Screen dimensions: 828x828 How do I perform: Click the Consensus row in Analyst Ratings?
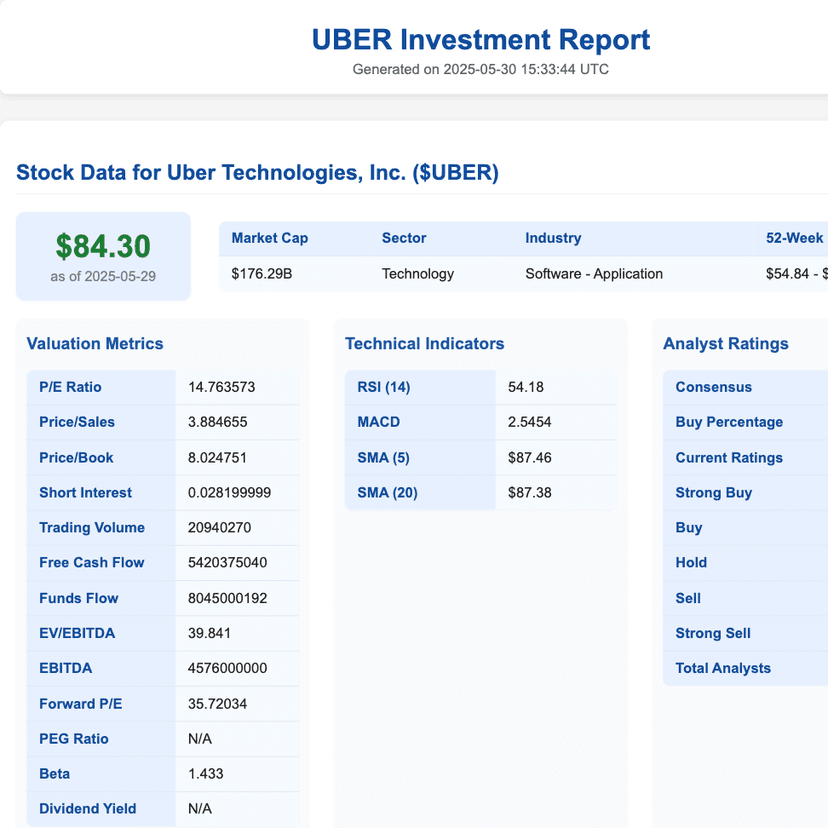pos(714,387)
